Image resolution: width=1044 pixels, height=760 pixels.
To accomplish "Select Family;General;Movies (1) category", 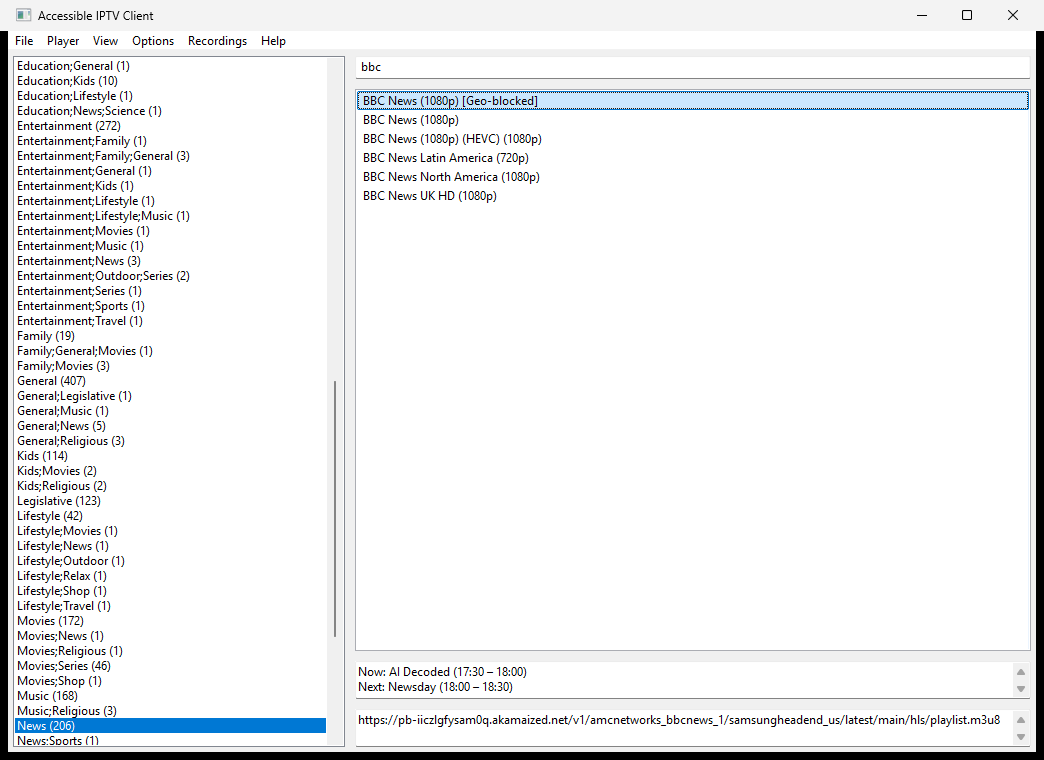I will 170,351.
